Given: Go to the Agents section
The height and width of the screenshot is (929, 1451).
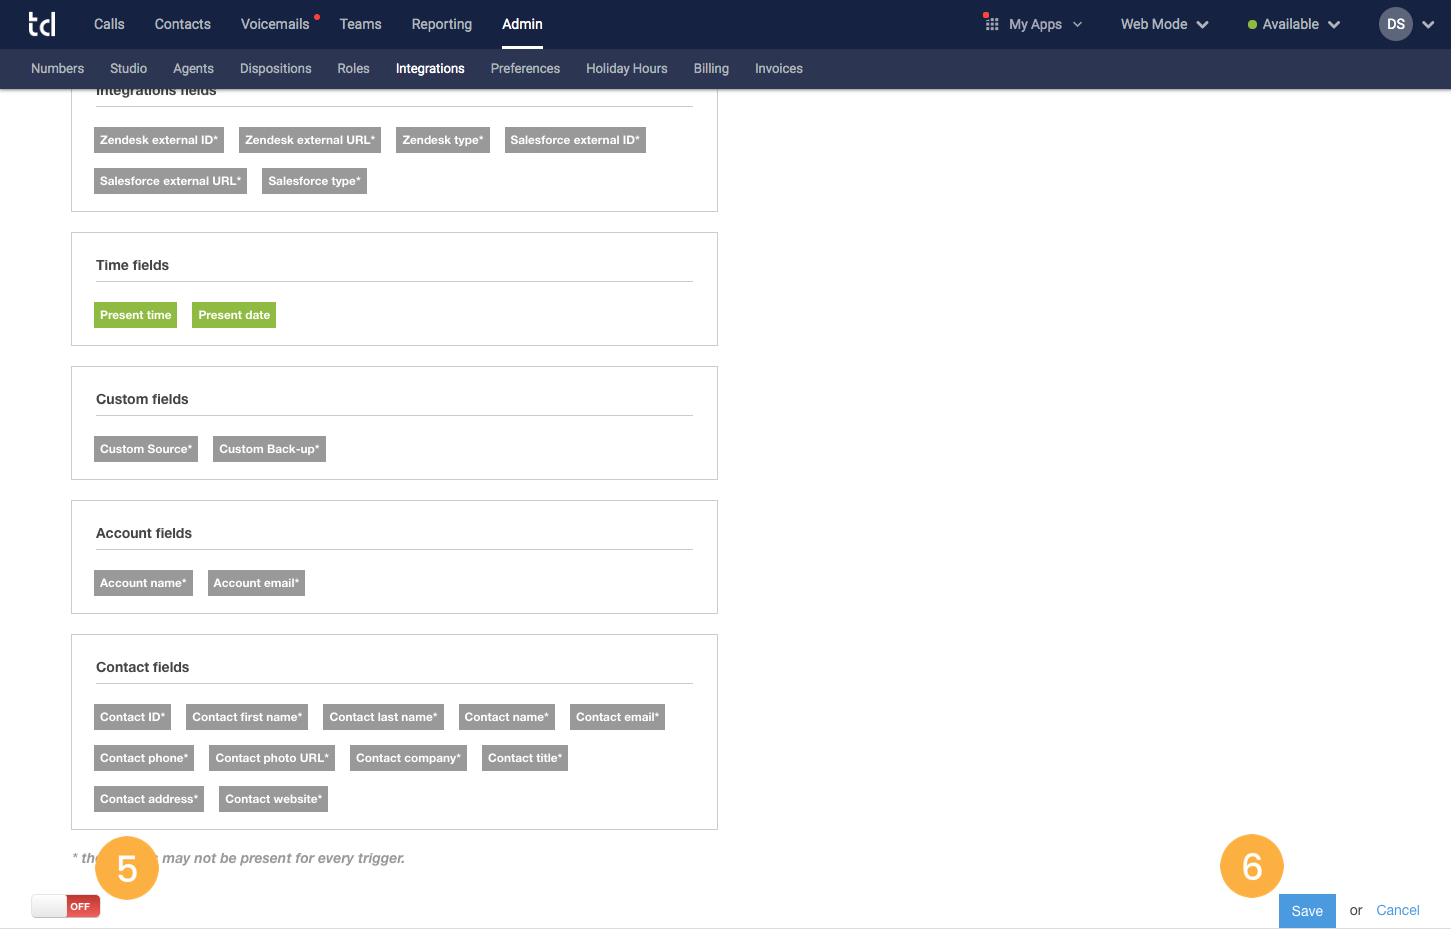Looking at the screenshot, I should pyautogui.click(x=193, y=68).
